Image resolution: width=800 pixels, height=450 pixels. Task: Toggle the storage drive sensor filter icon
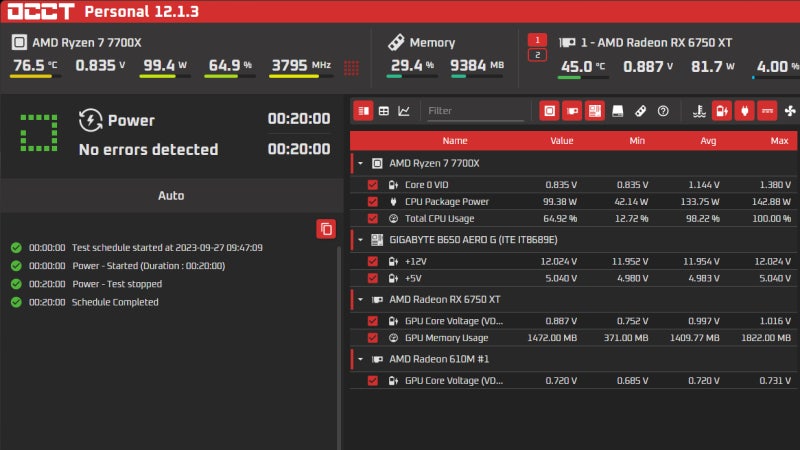coord(617,111)
